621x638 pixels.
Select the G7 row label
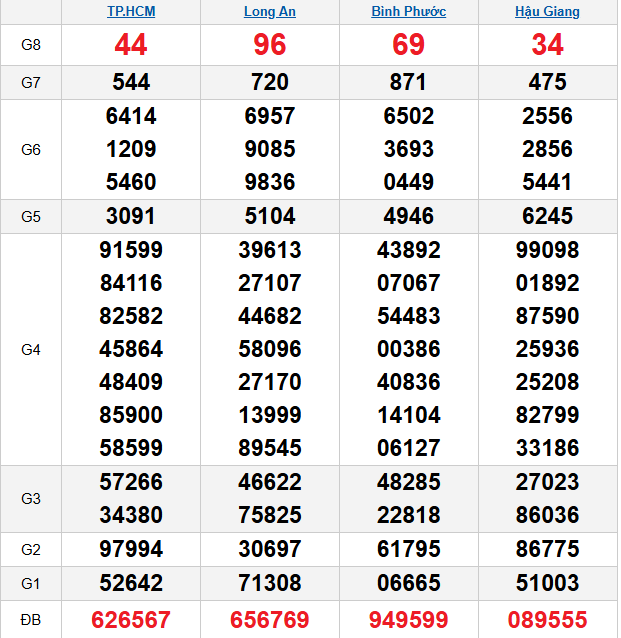(31, 82)
